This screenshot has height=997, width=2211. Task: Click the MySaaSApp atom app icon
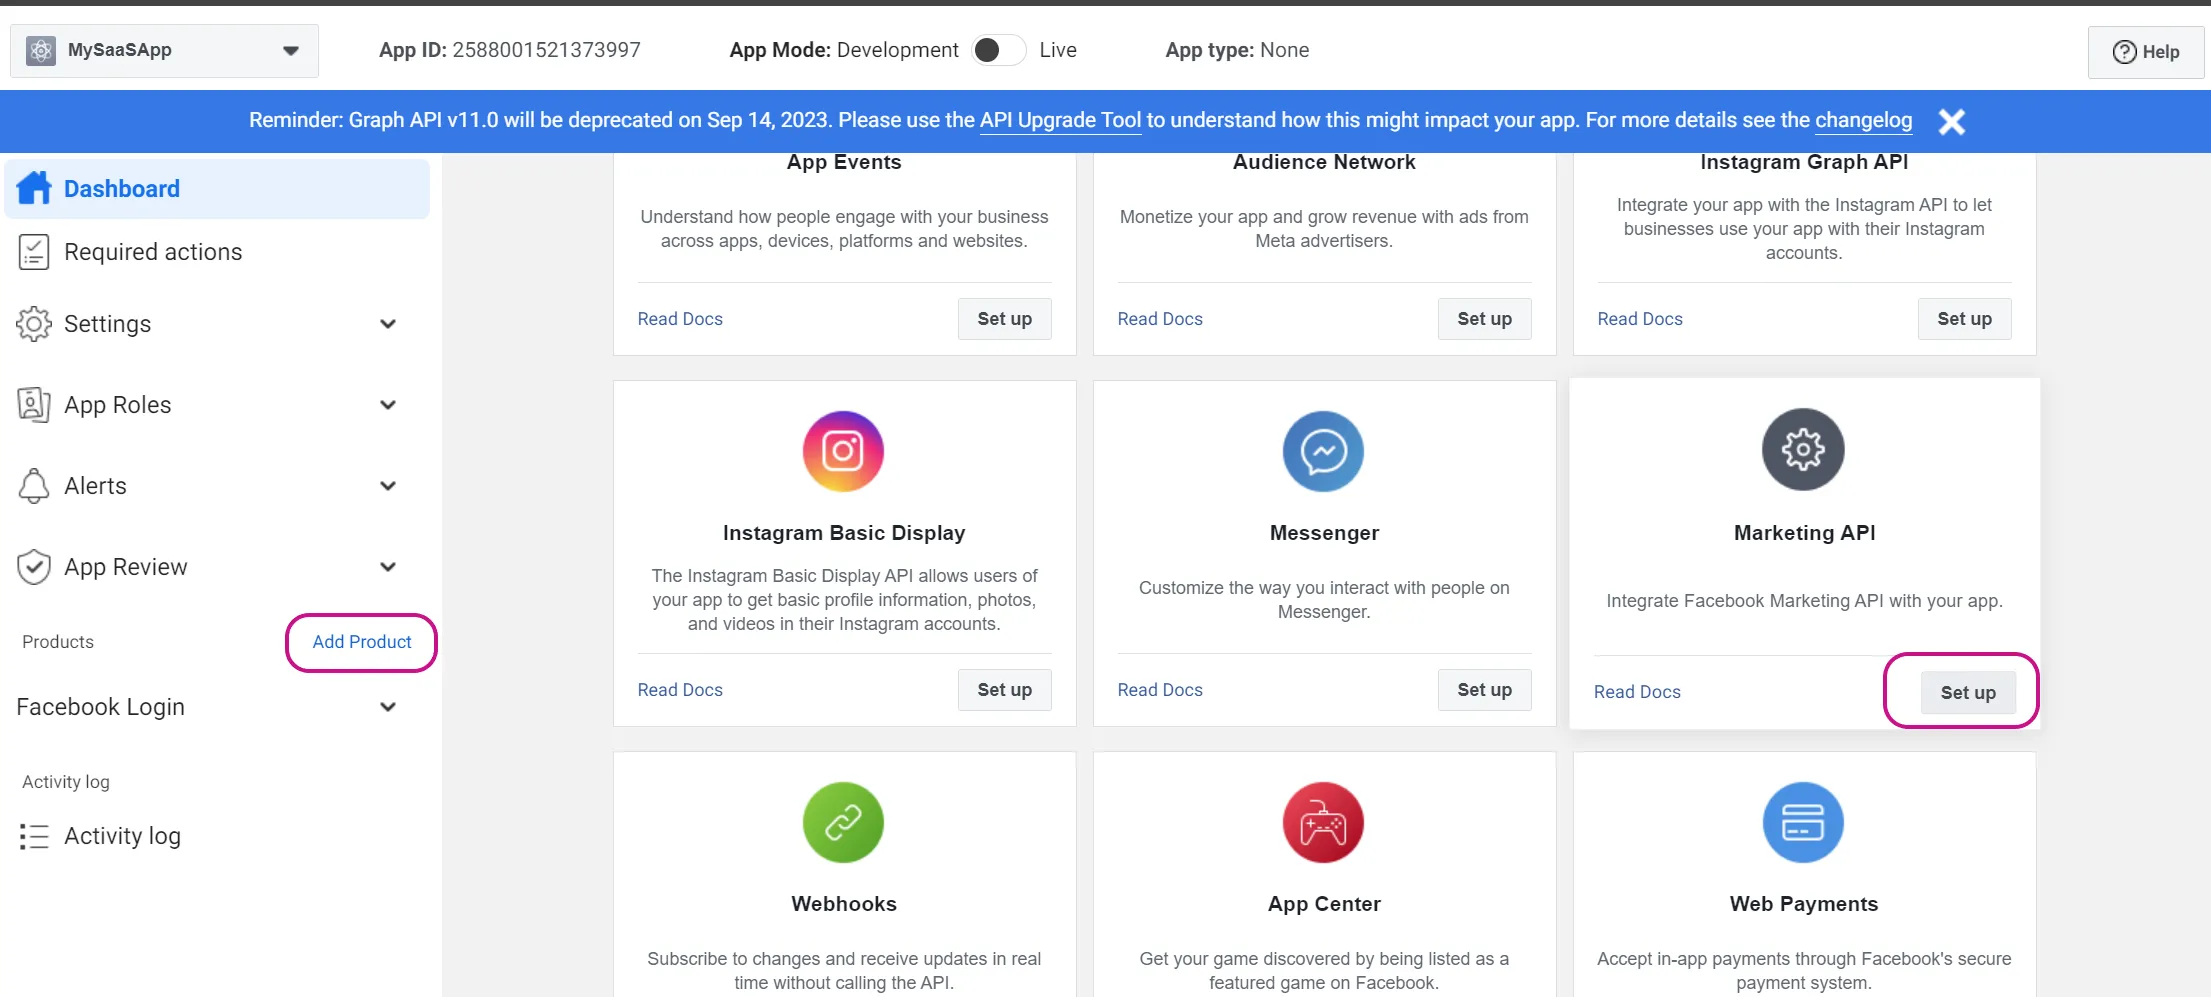click(41, 51)
